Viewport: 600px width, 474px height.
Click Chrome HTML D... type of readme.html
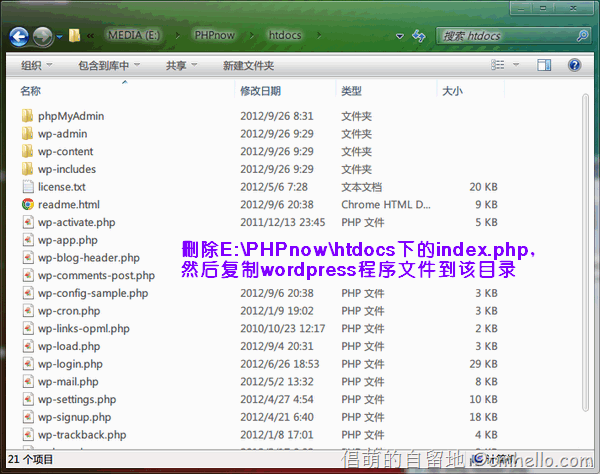[386, 204]
